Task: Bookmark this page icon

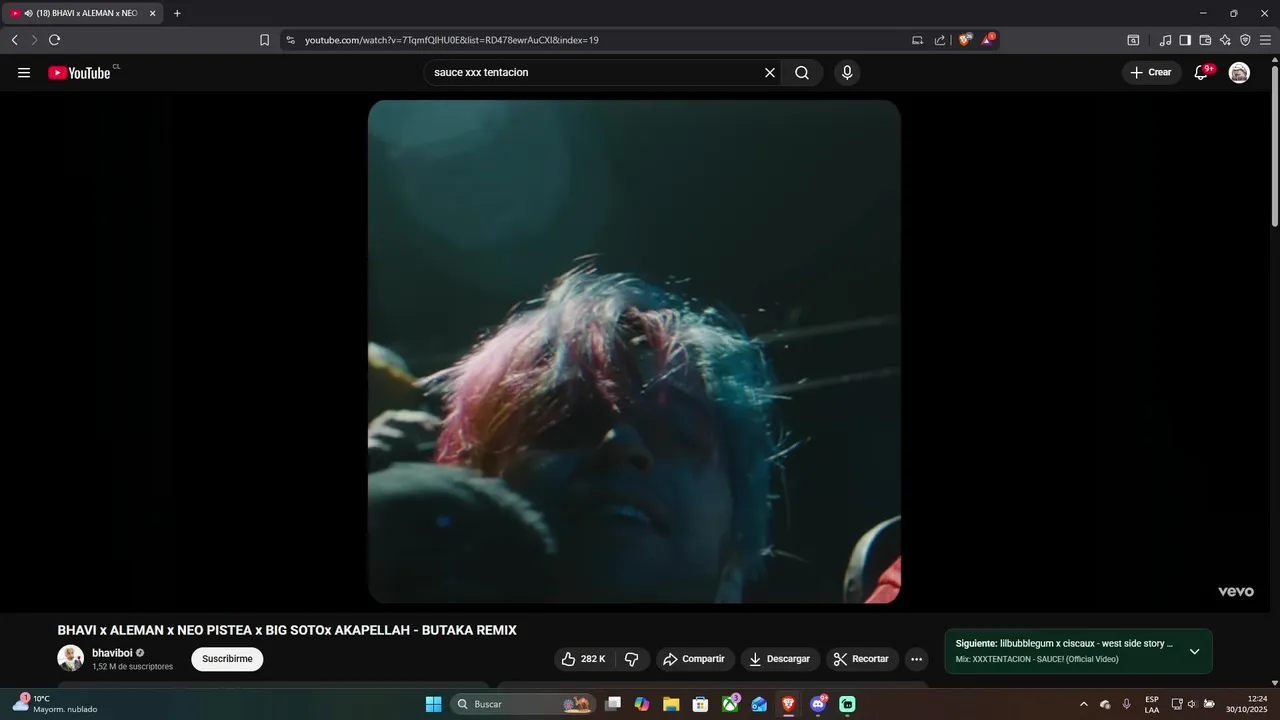Action: pyautogui.click(x=264, y=40)
